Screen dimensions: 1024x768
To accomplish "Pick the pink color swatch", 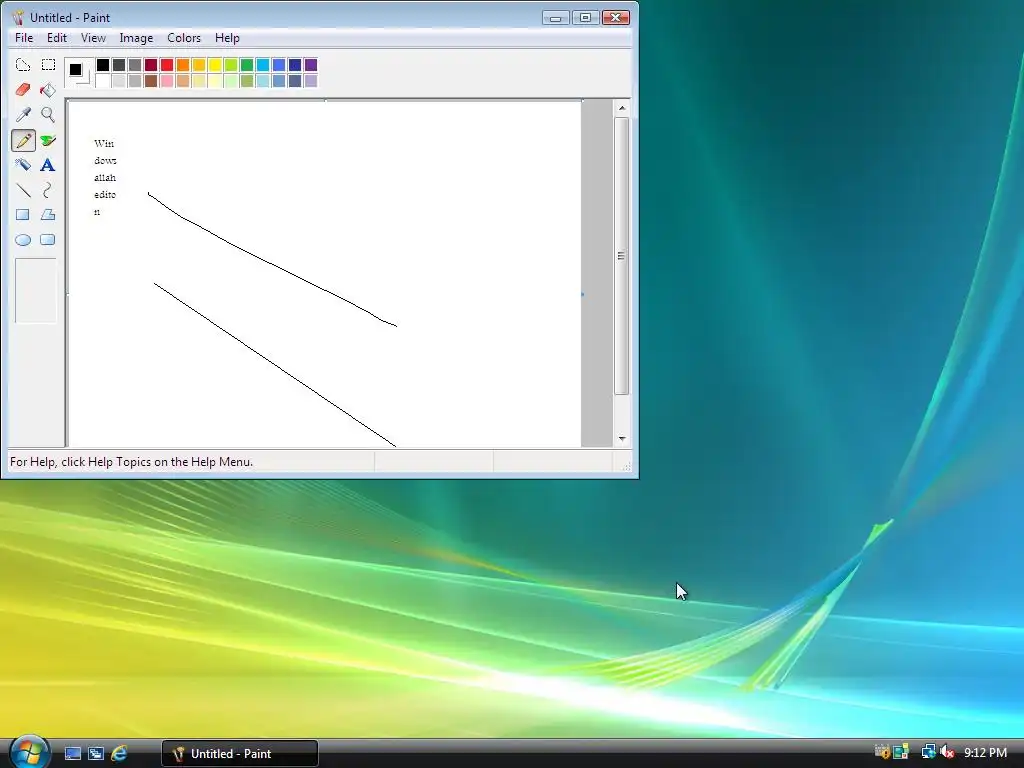I will 167,80.
